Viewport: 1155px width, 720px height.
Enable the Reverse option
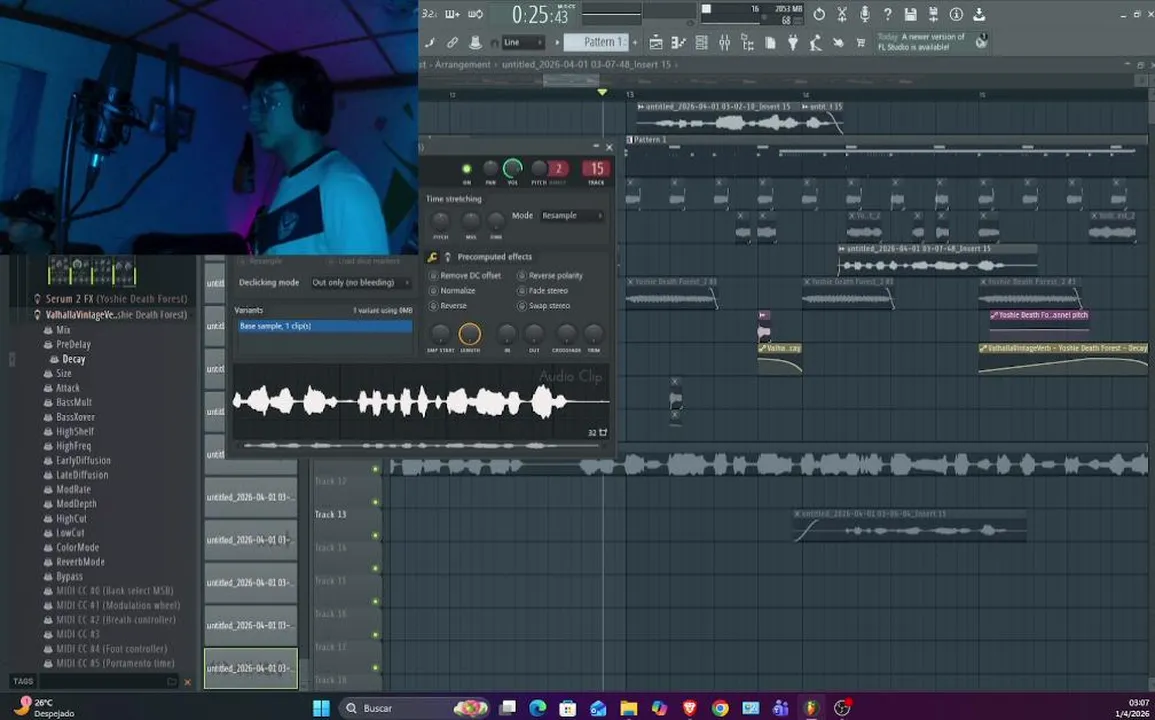(448, 306)
